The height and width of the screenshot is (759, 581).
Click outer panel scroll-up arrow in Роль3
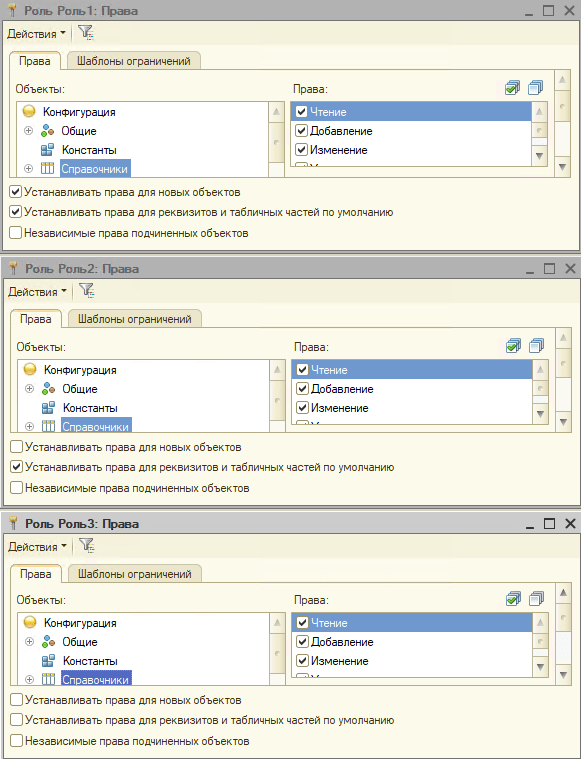(x=563, y=592)
